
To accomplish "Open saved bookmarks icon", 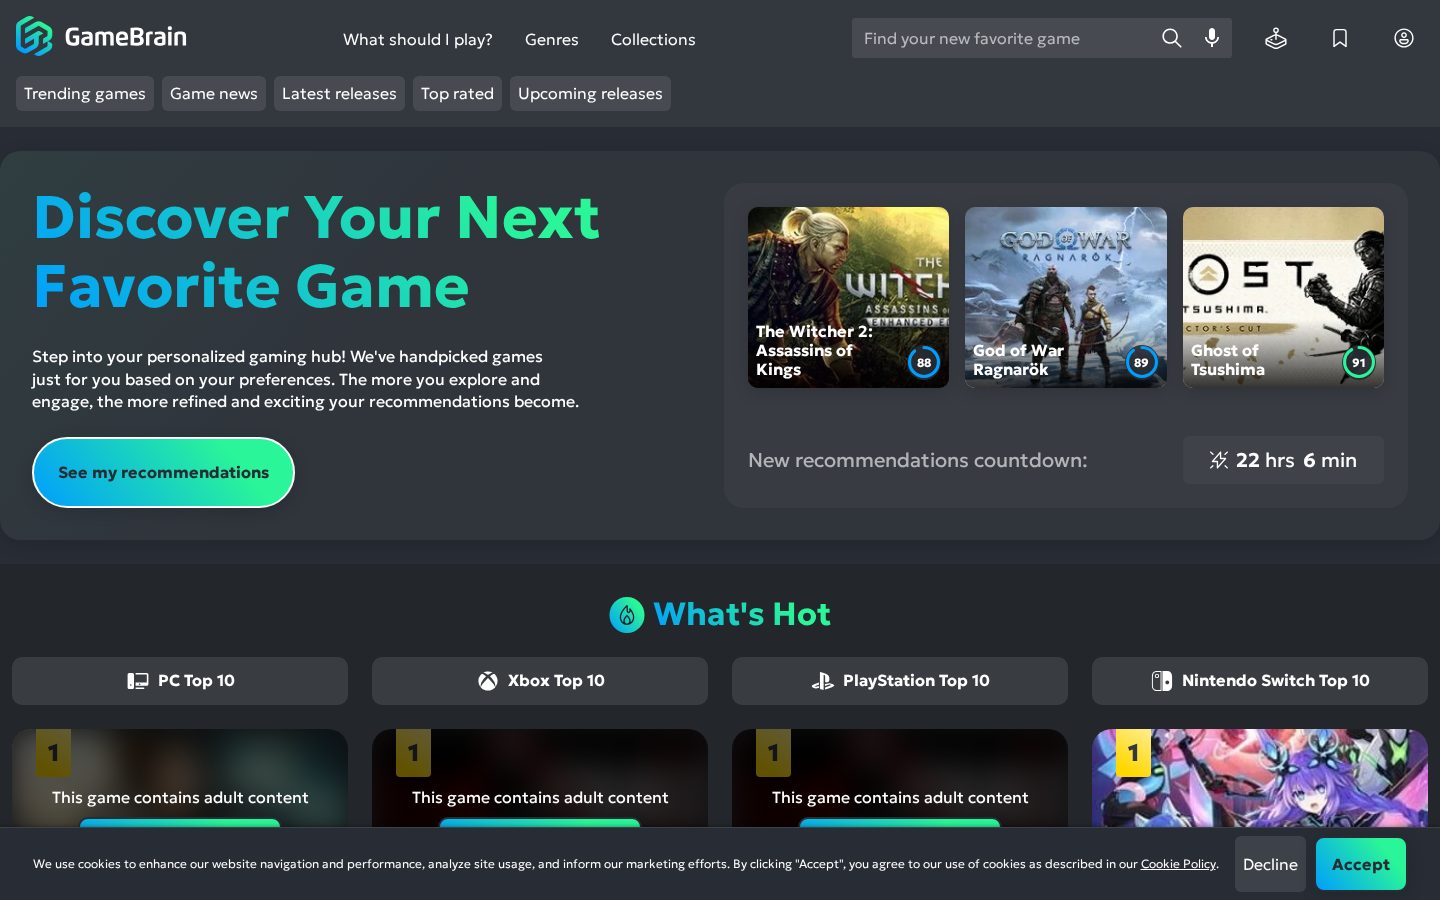I will (x=1340, y=38).
